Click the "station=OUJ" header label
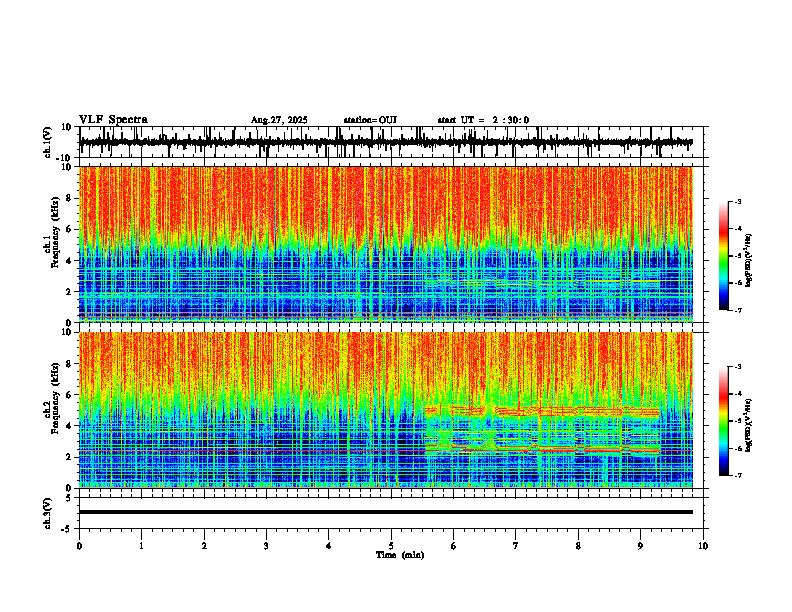Image resolution: width=792 pixels, height=612 pixels. (370, 120)
